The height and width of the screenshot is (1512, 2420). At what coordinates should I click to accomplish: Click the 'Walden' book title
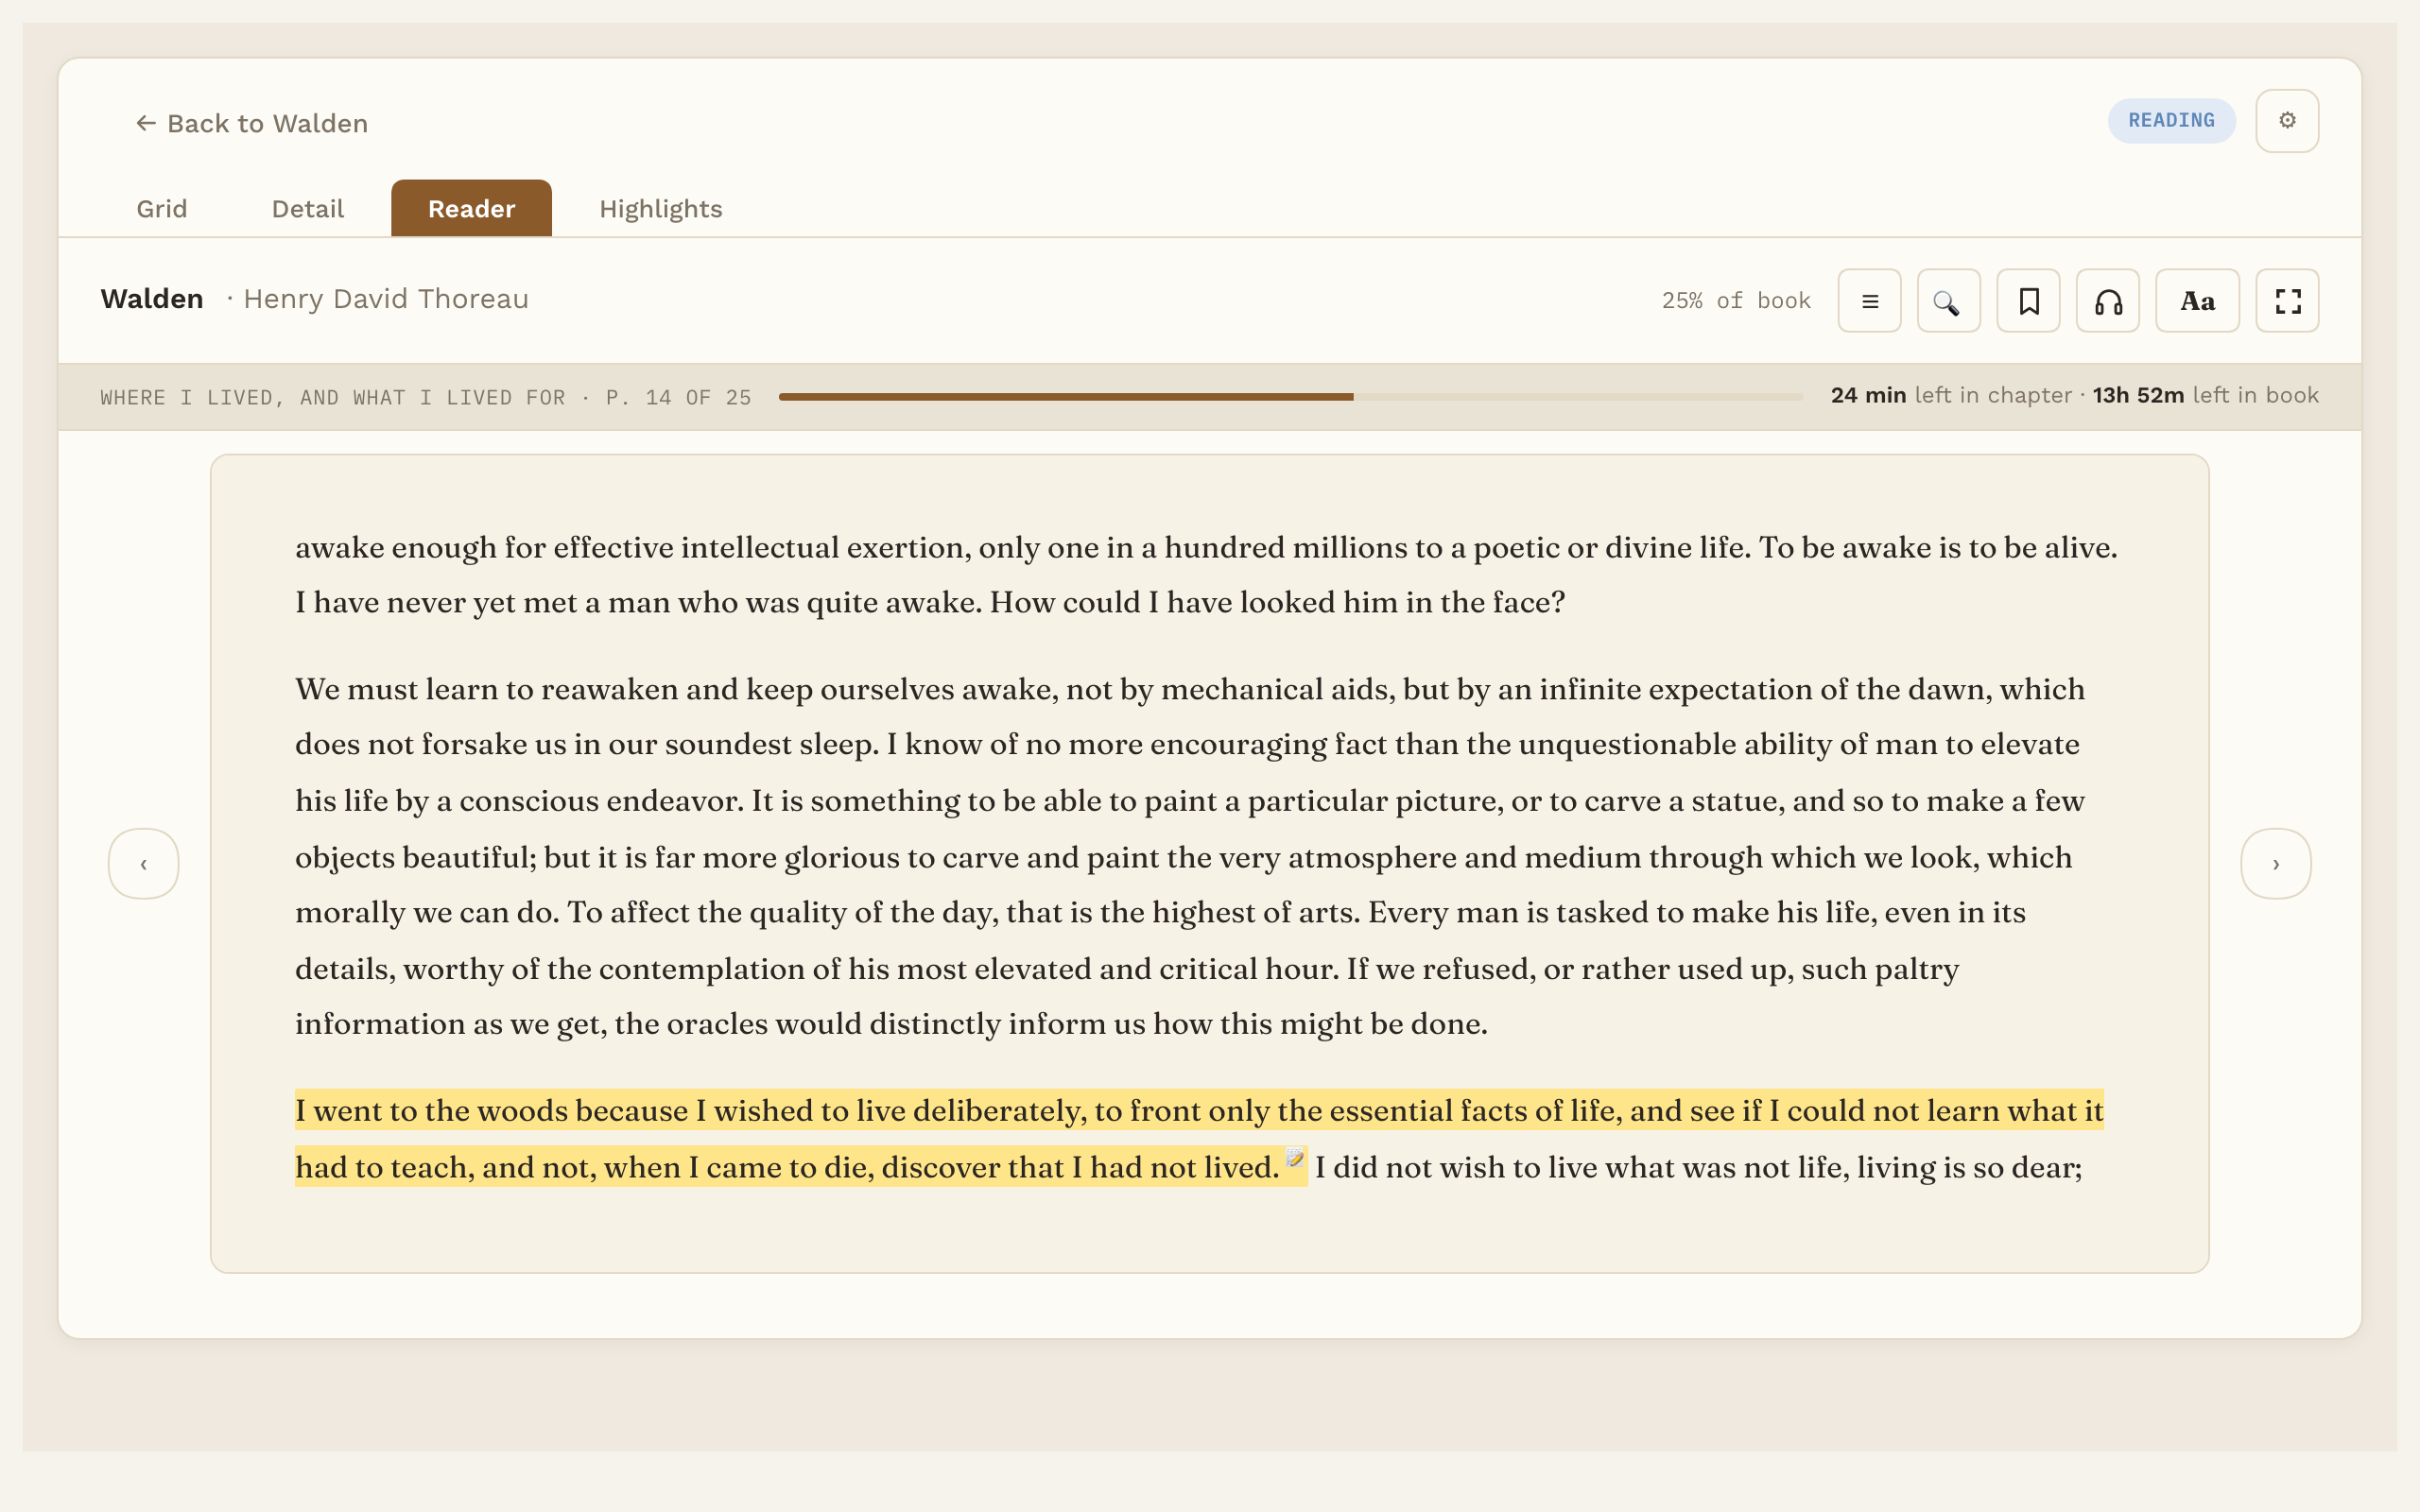[x=152, y=299]
